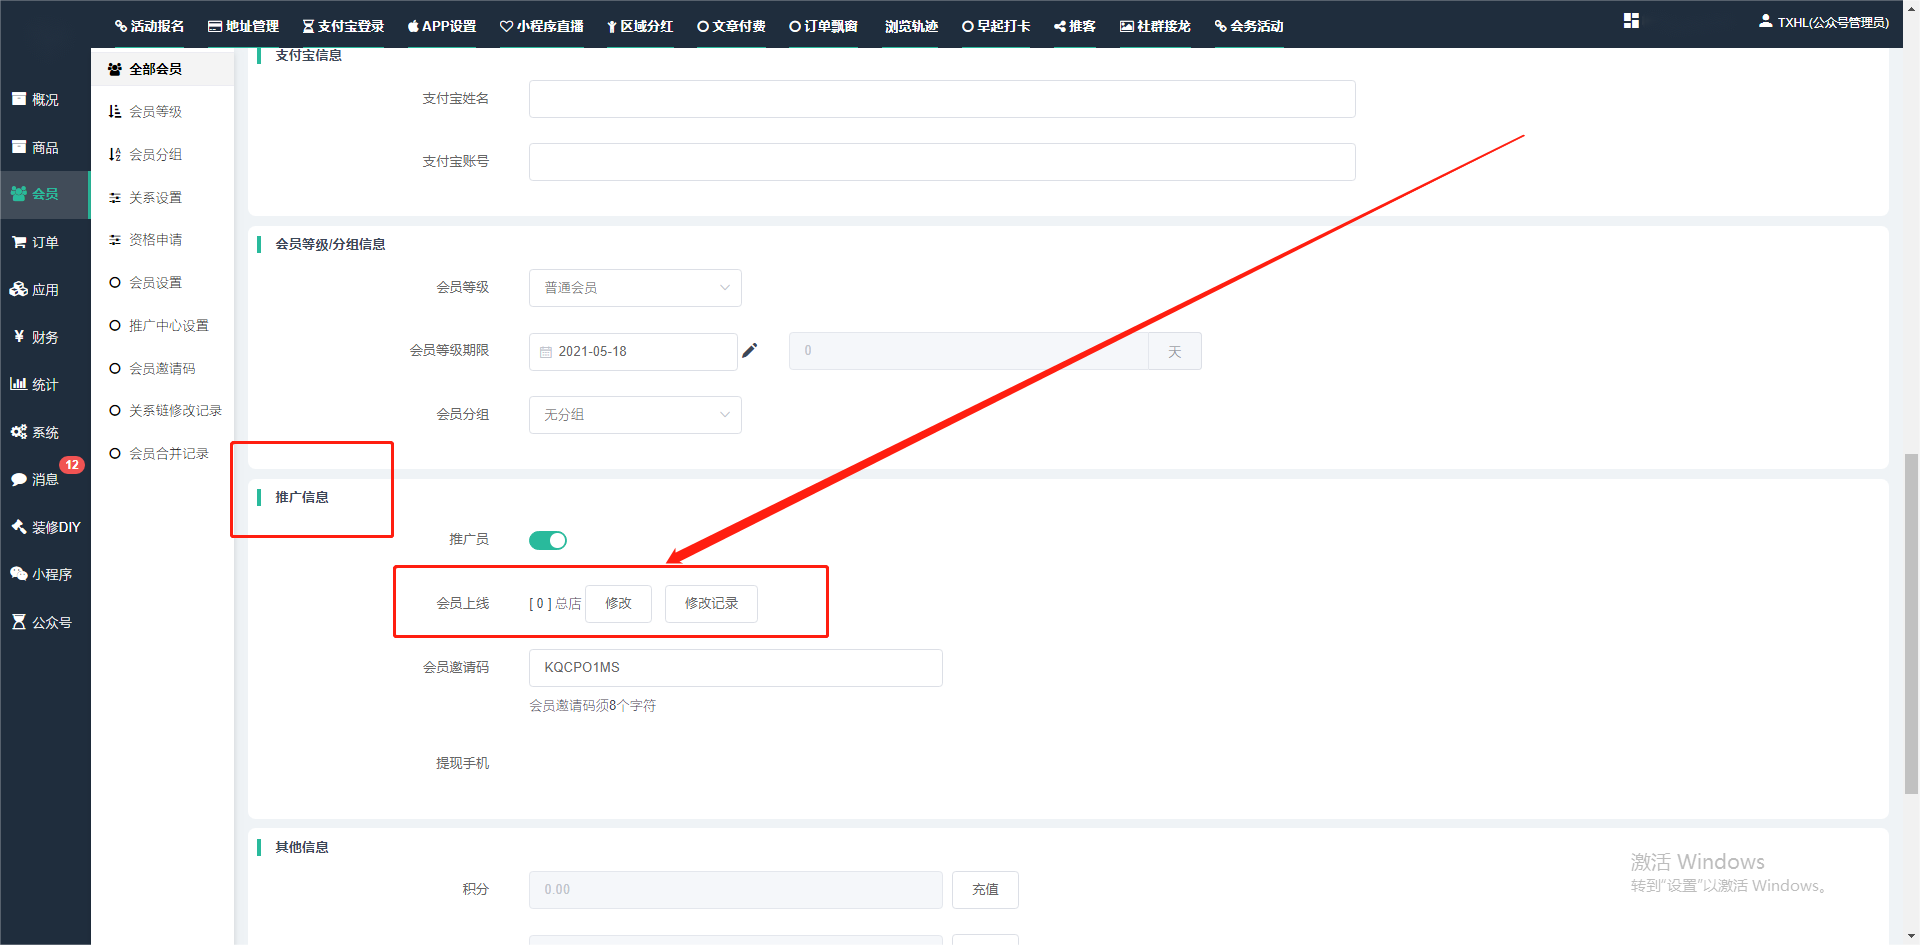Viewport: 1920px width, 945px height.
Task: Open 系统 gears sidebar item
Action: (35, 432)
